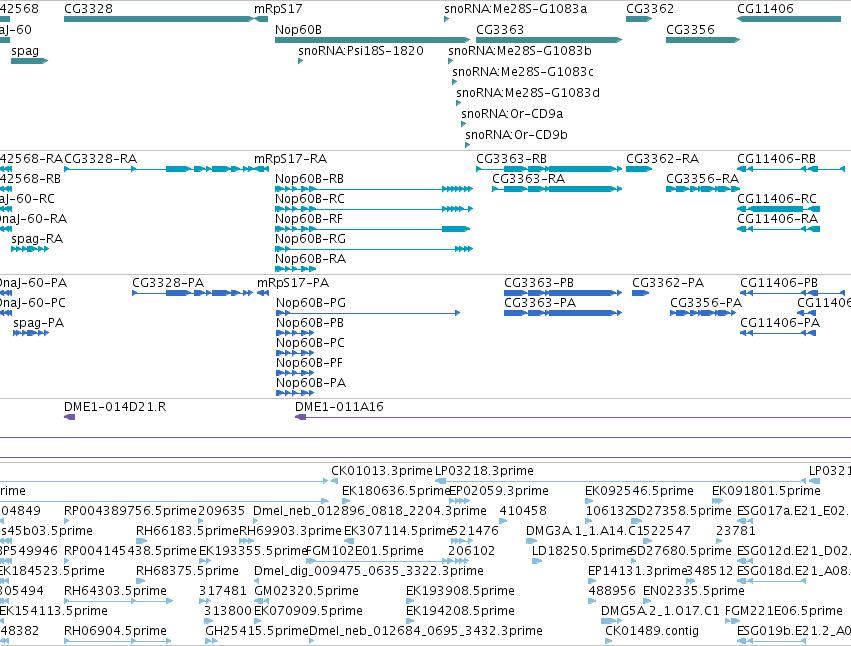Select the Nop60B-RB transcript label
Image resolution: width=851 pixels, height=646 pixels.
(309, 179)
